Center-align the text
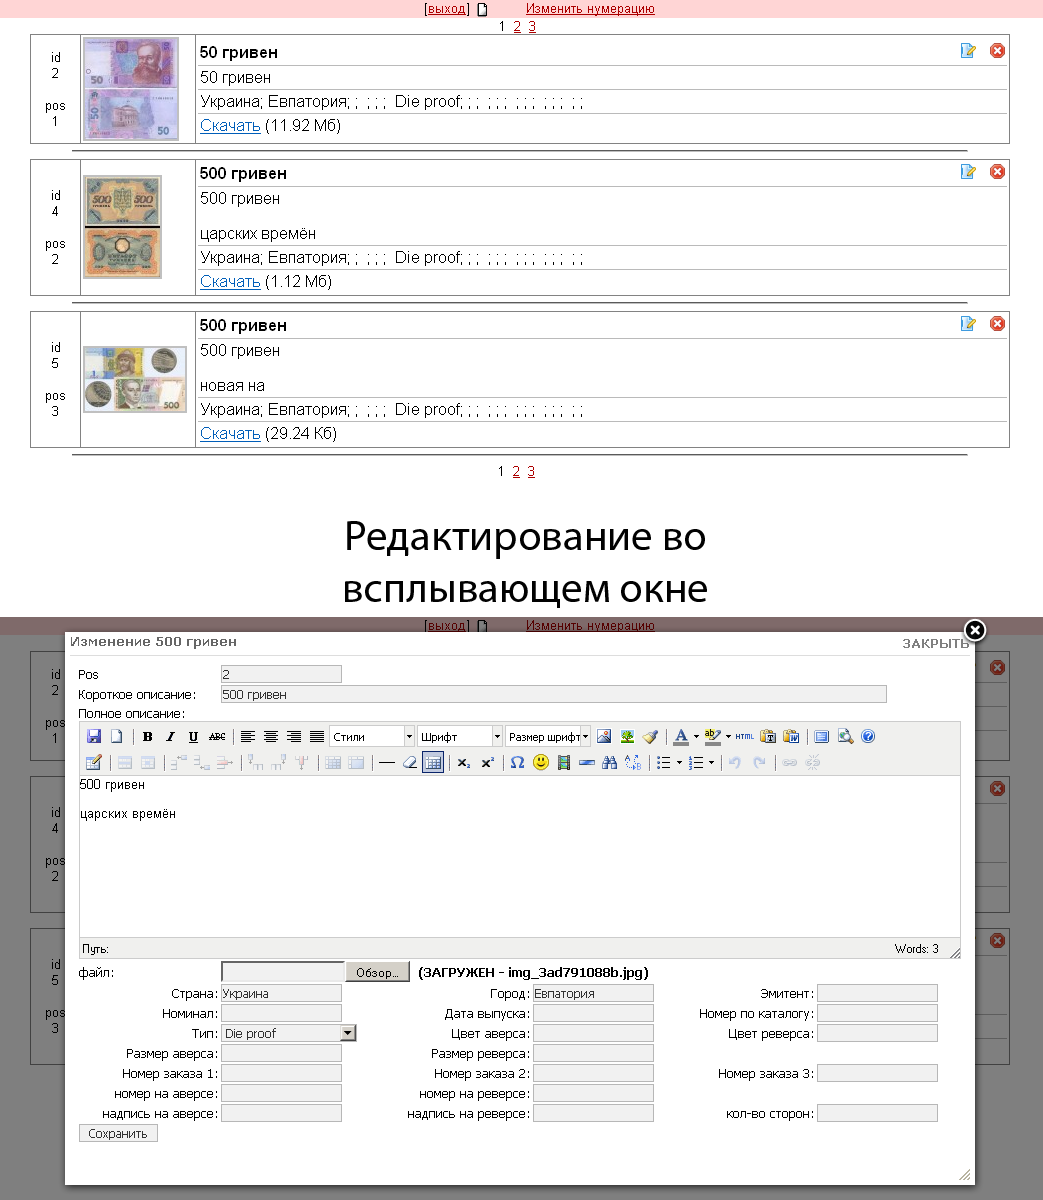Viewport: 1043px width, 1200px height. tap(271, 737)
